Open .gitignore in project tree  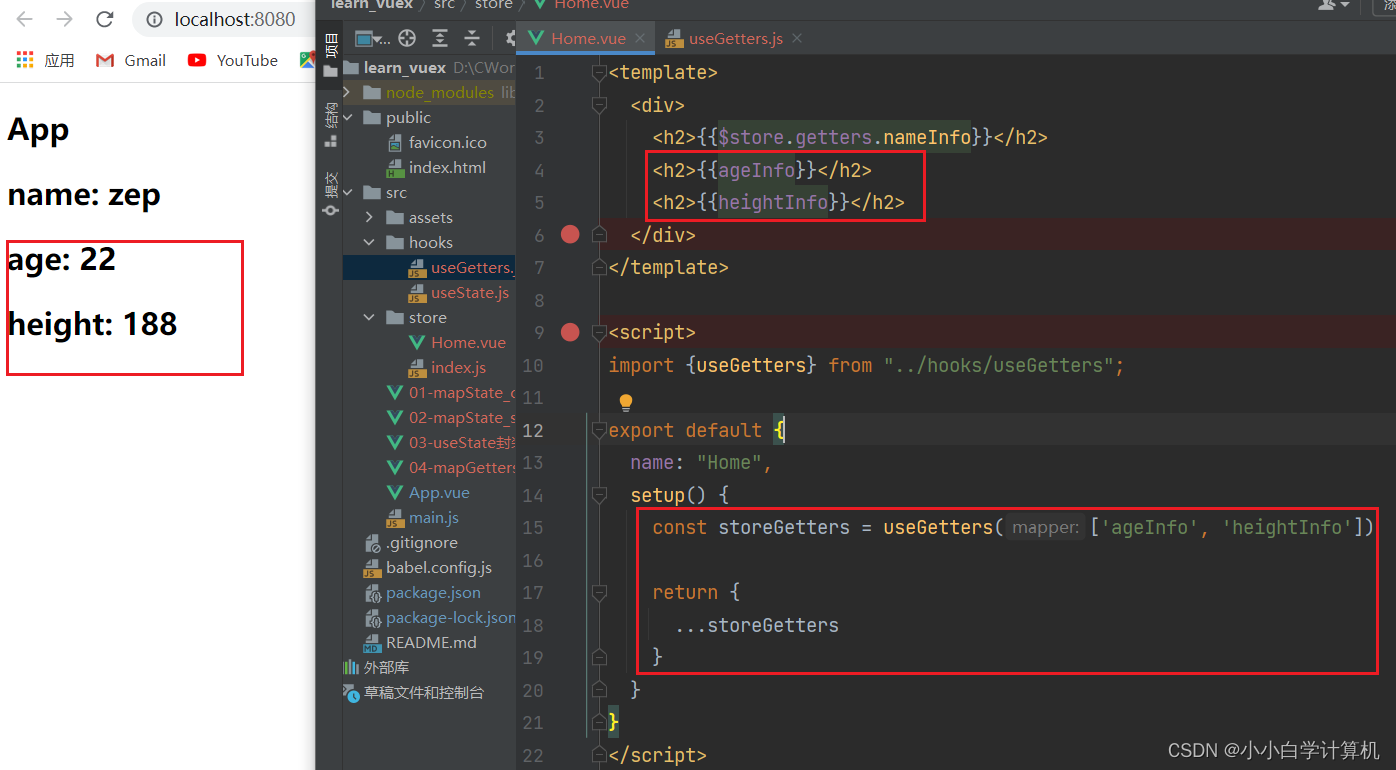click(411, 542)
